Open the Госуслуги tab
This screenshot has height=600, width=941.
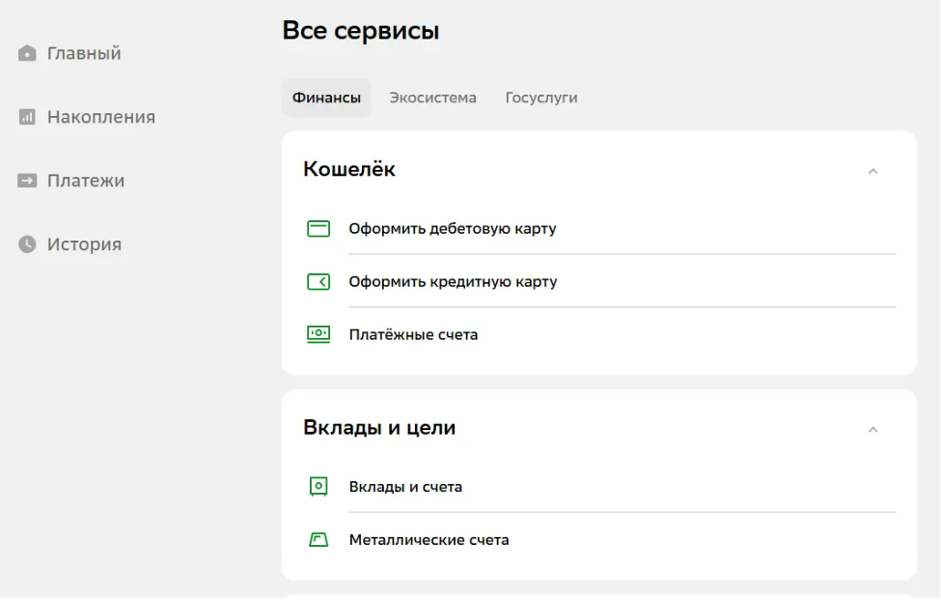point(541,98)
